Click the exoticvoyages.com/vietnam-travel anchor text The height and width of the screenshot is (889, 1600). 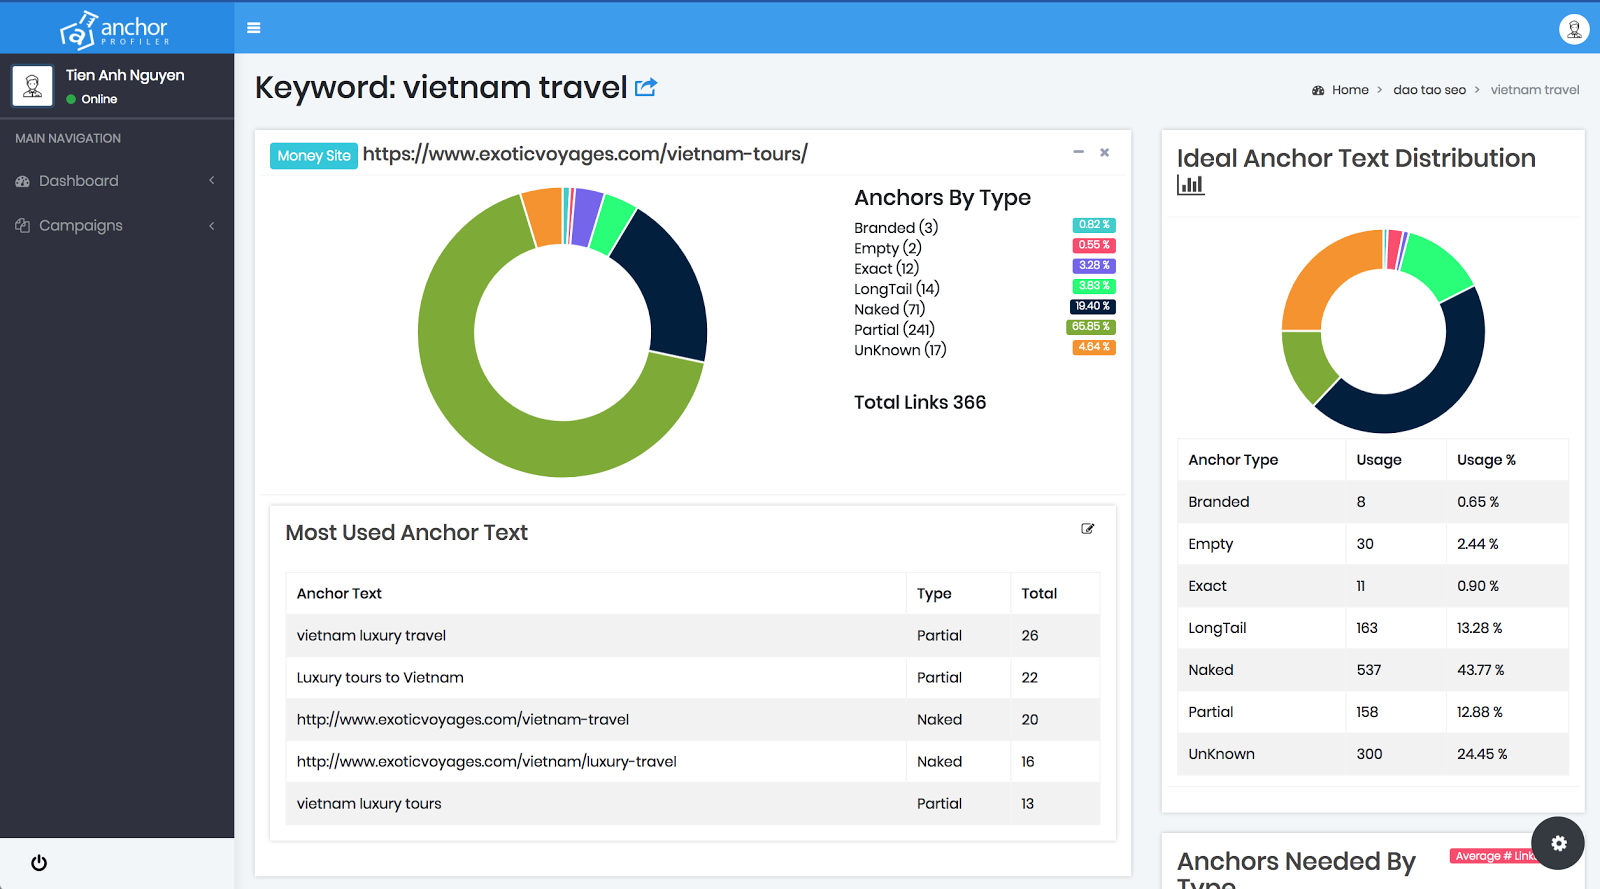[463, 720]
